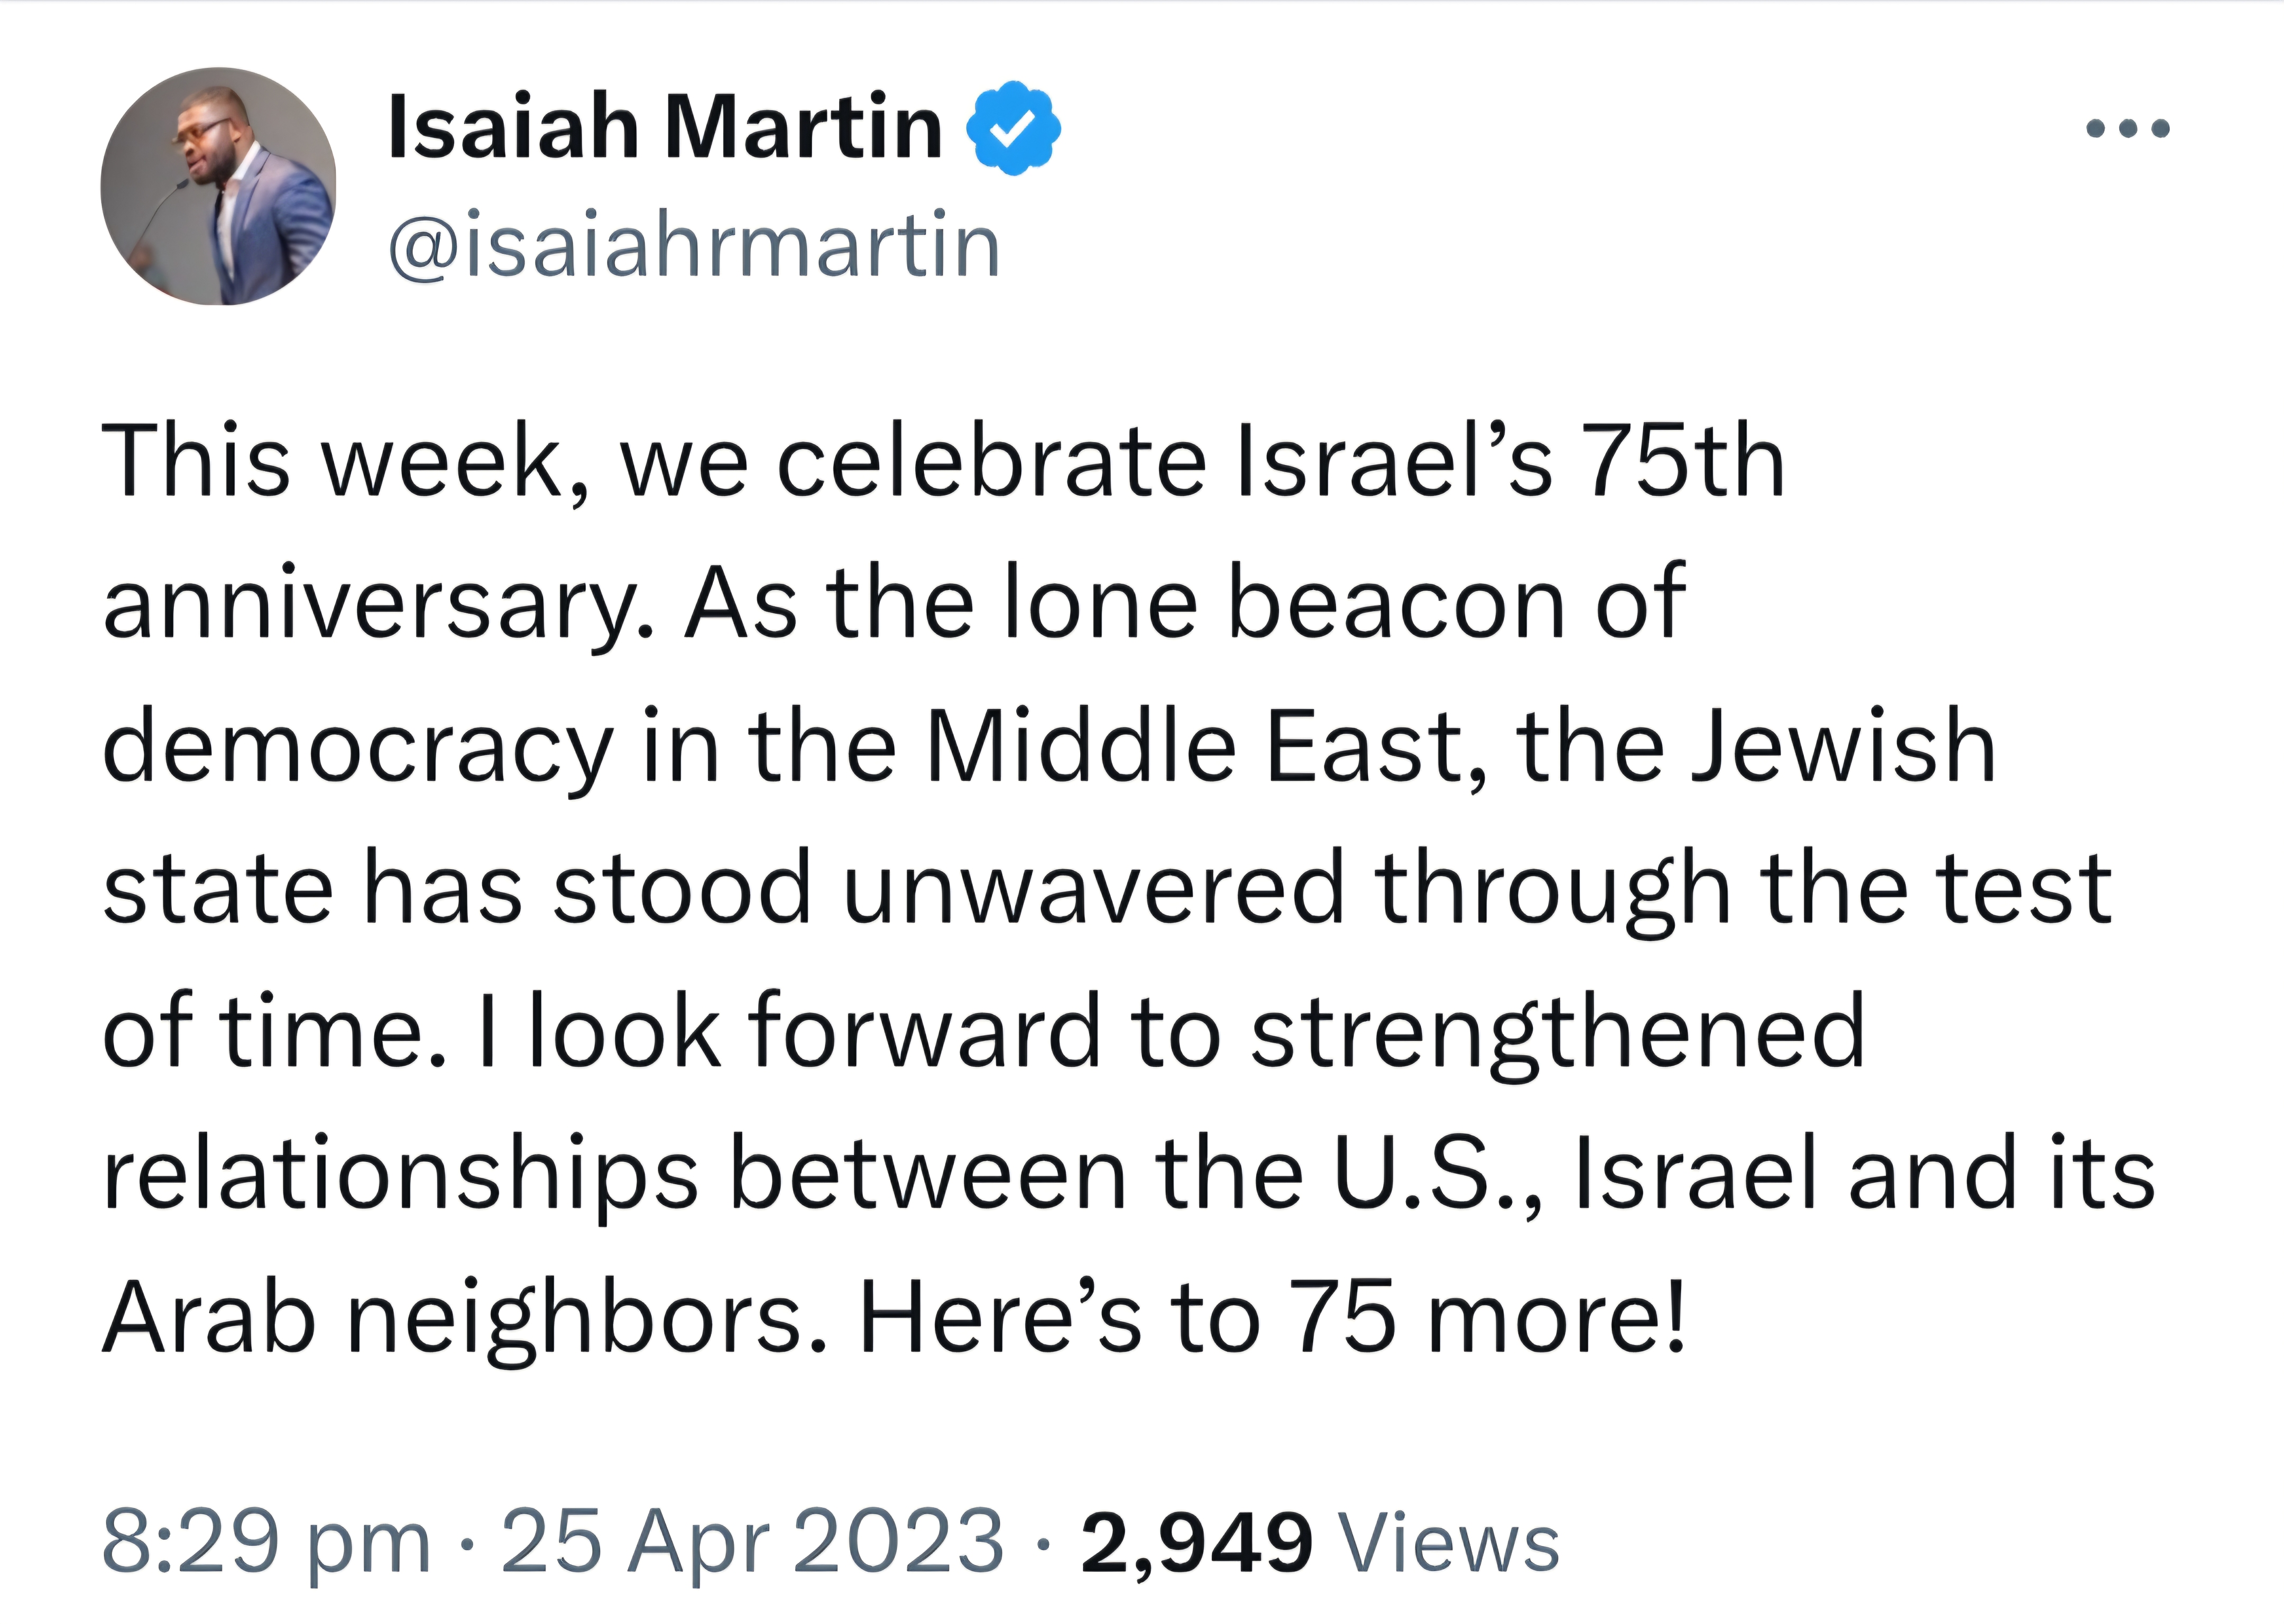The width and height of the screenshot is (2284, 1624).
Task: Click the blue verified checkmark badge
Action: pos(1013,128)
